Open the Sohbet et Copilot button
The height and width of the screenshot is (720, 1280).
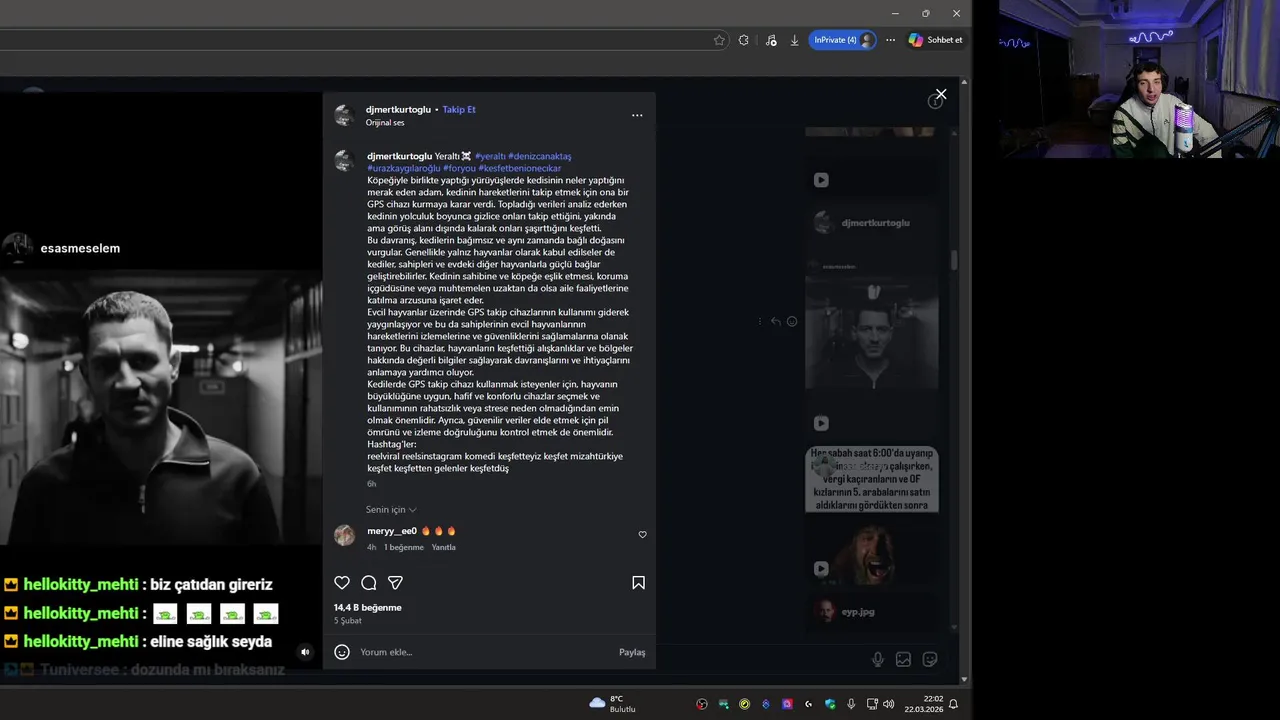[935, 40]
